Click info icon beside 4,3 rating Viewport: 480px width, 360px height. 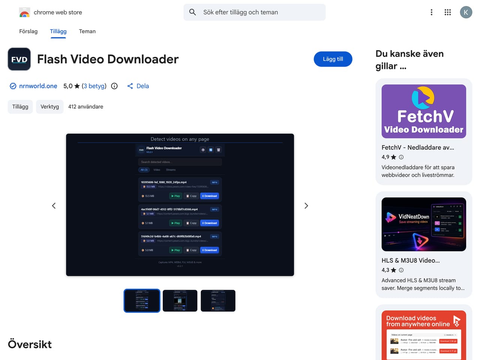tap(401, 270)
